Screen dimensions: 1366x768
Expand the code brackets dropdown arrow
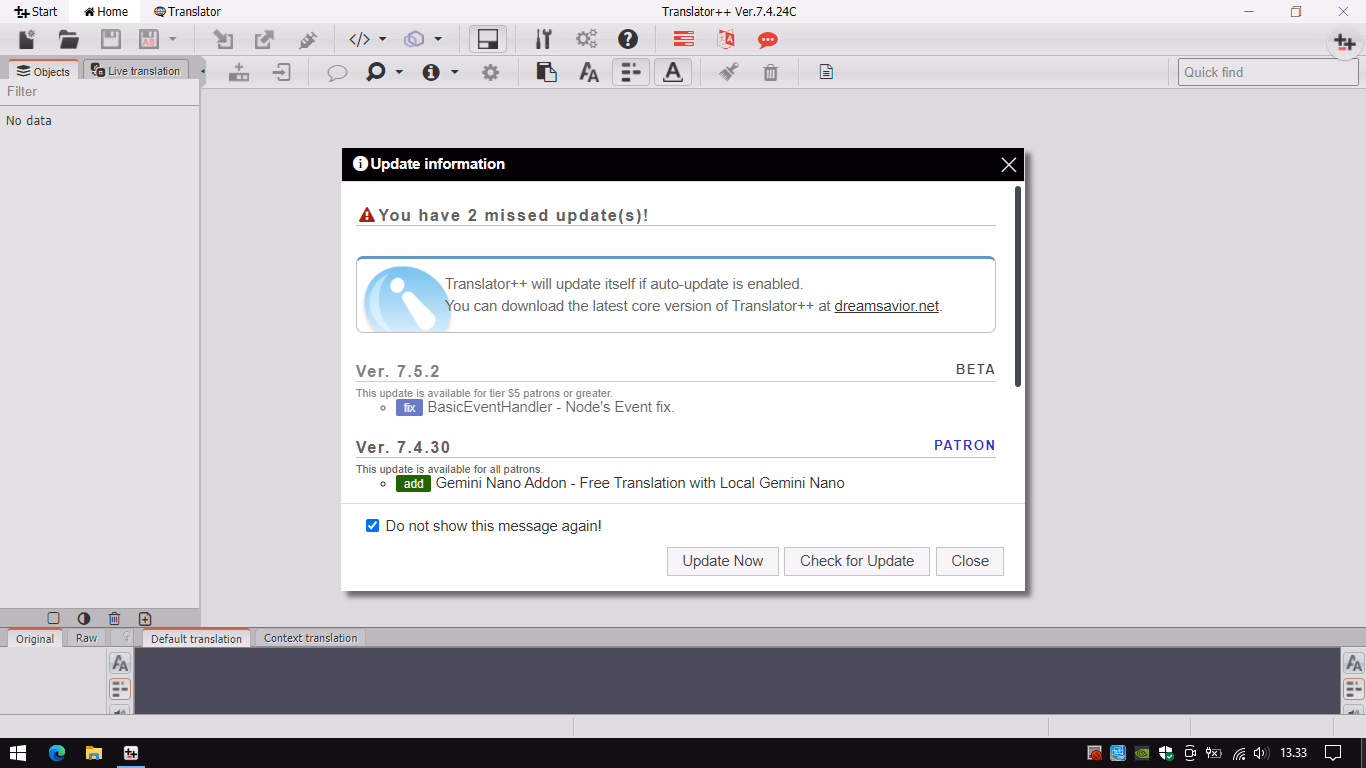(x=382, y=40)
